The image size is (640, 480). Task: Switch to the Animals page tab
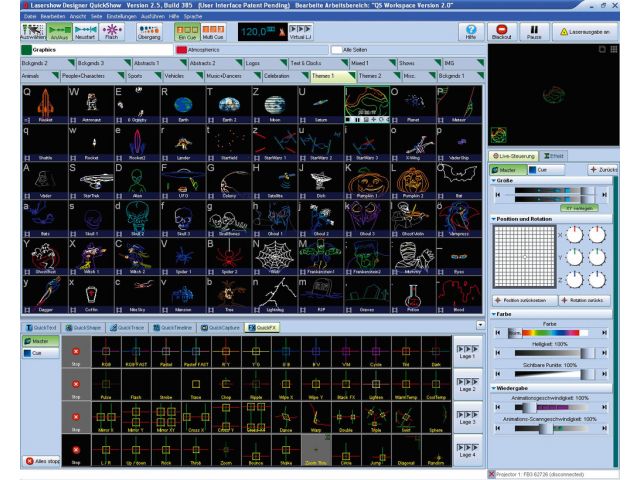pos(40,76)
